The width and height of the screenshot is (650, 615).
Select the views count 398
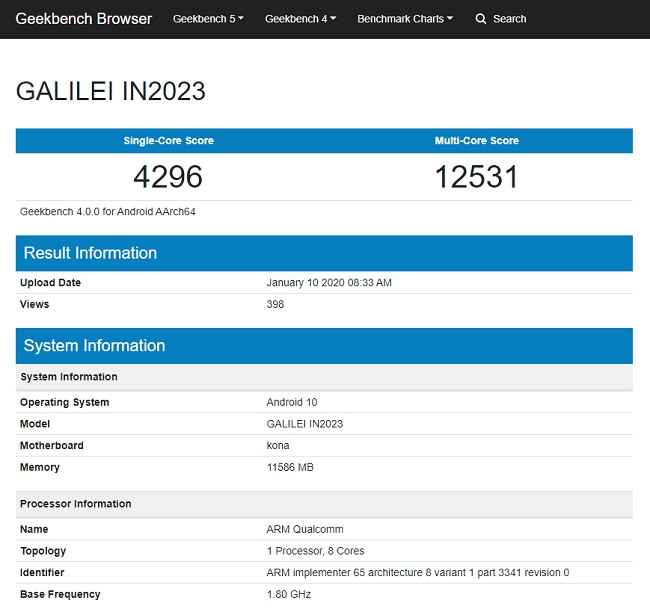(275, 304)
